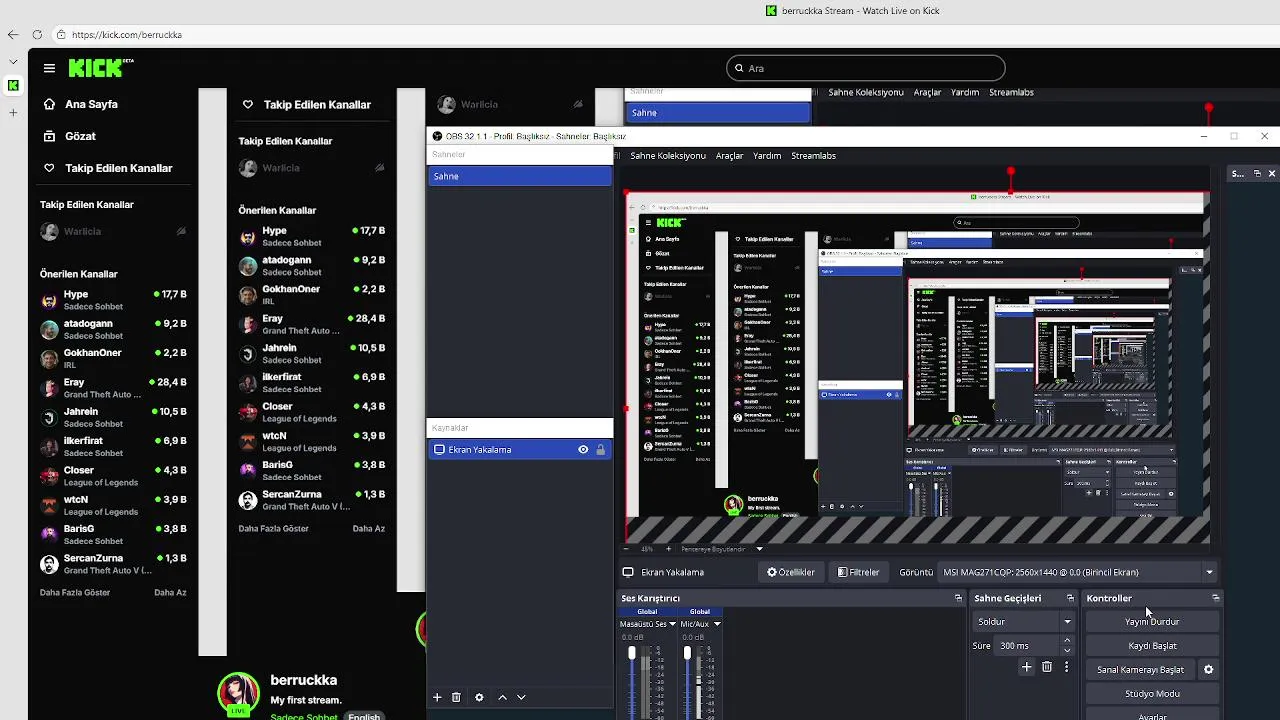Click the 300 ms Süre duration field
The height and width of the screenshot is (720, 1280).
[1027, 646]
